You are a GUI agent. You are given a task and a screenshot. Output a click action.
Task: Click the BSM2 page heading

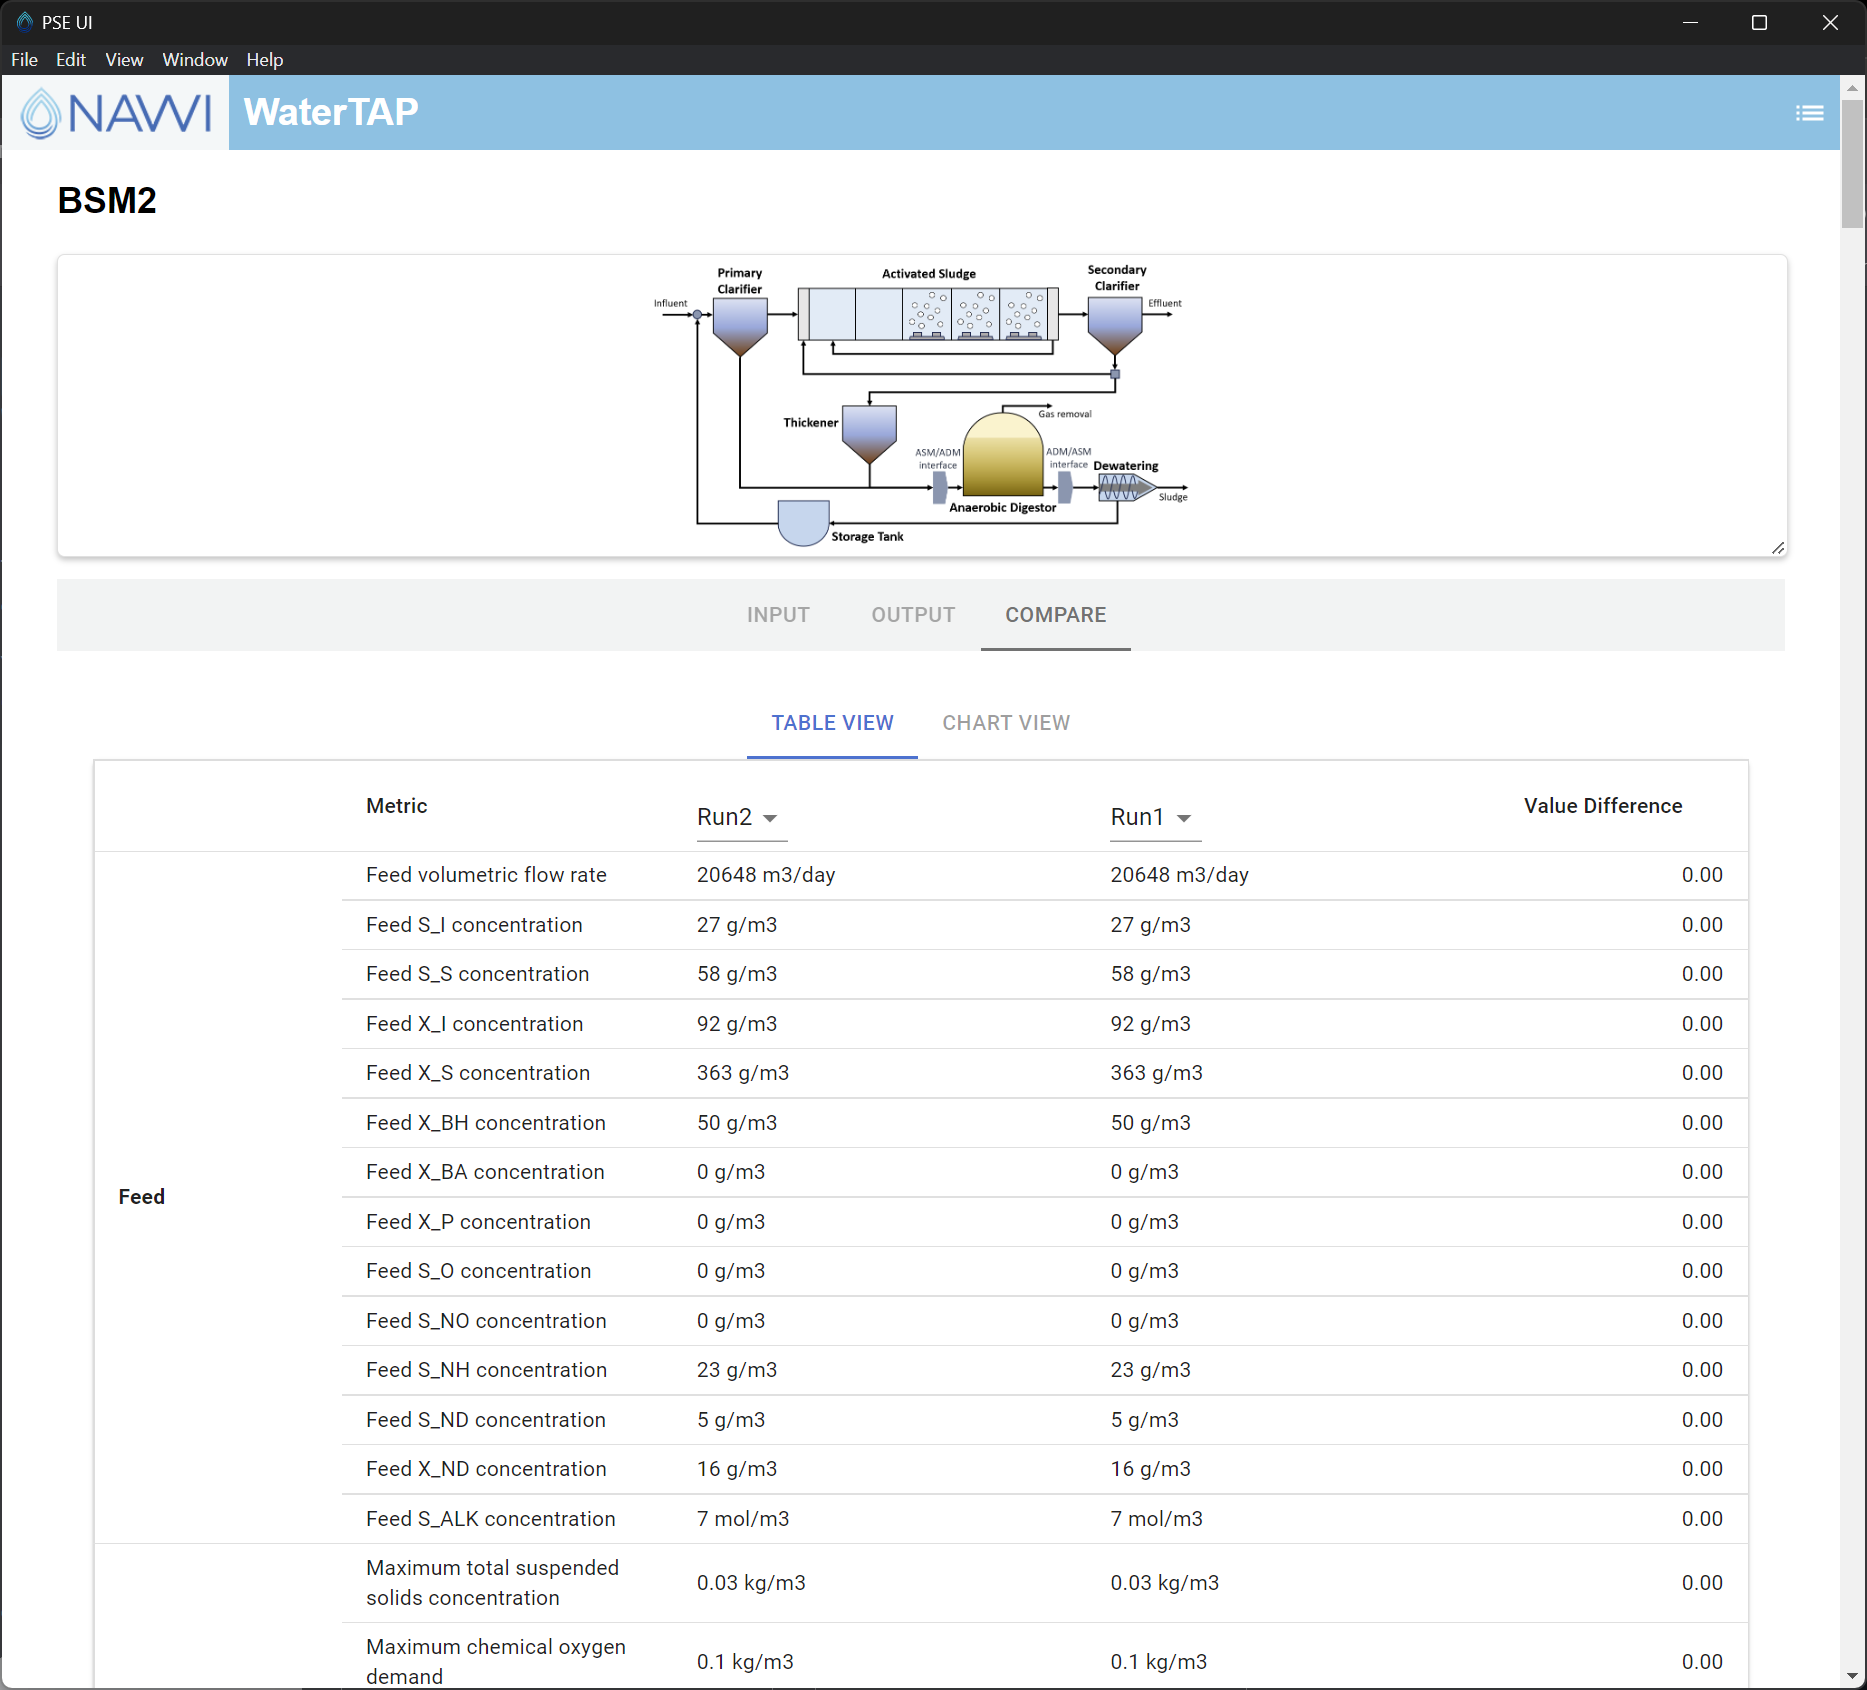coord(107,201)
